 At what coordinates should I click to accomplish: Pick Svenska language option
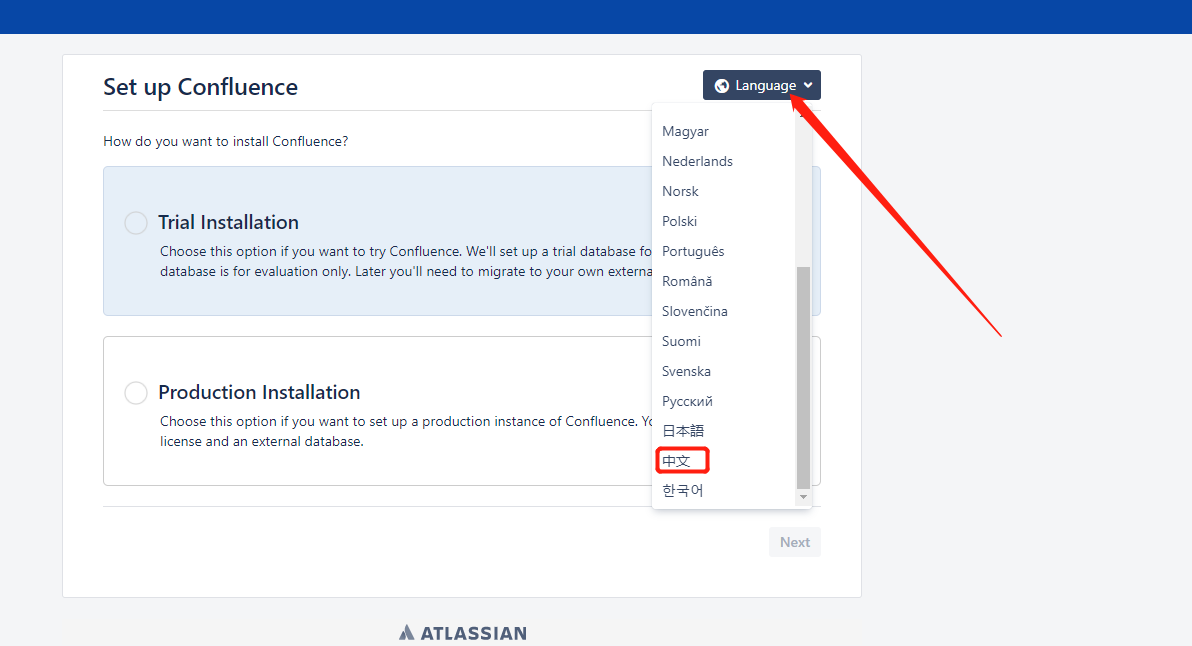tap(686, 372)
